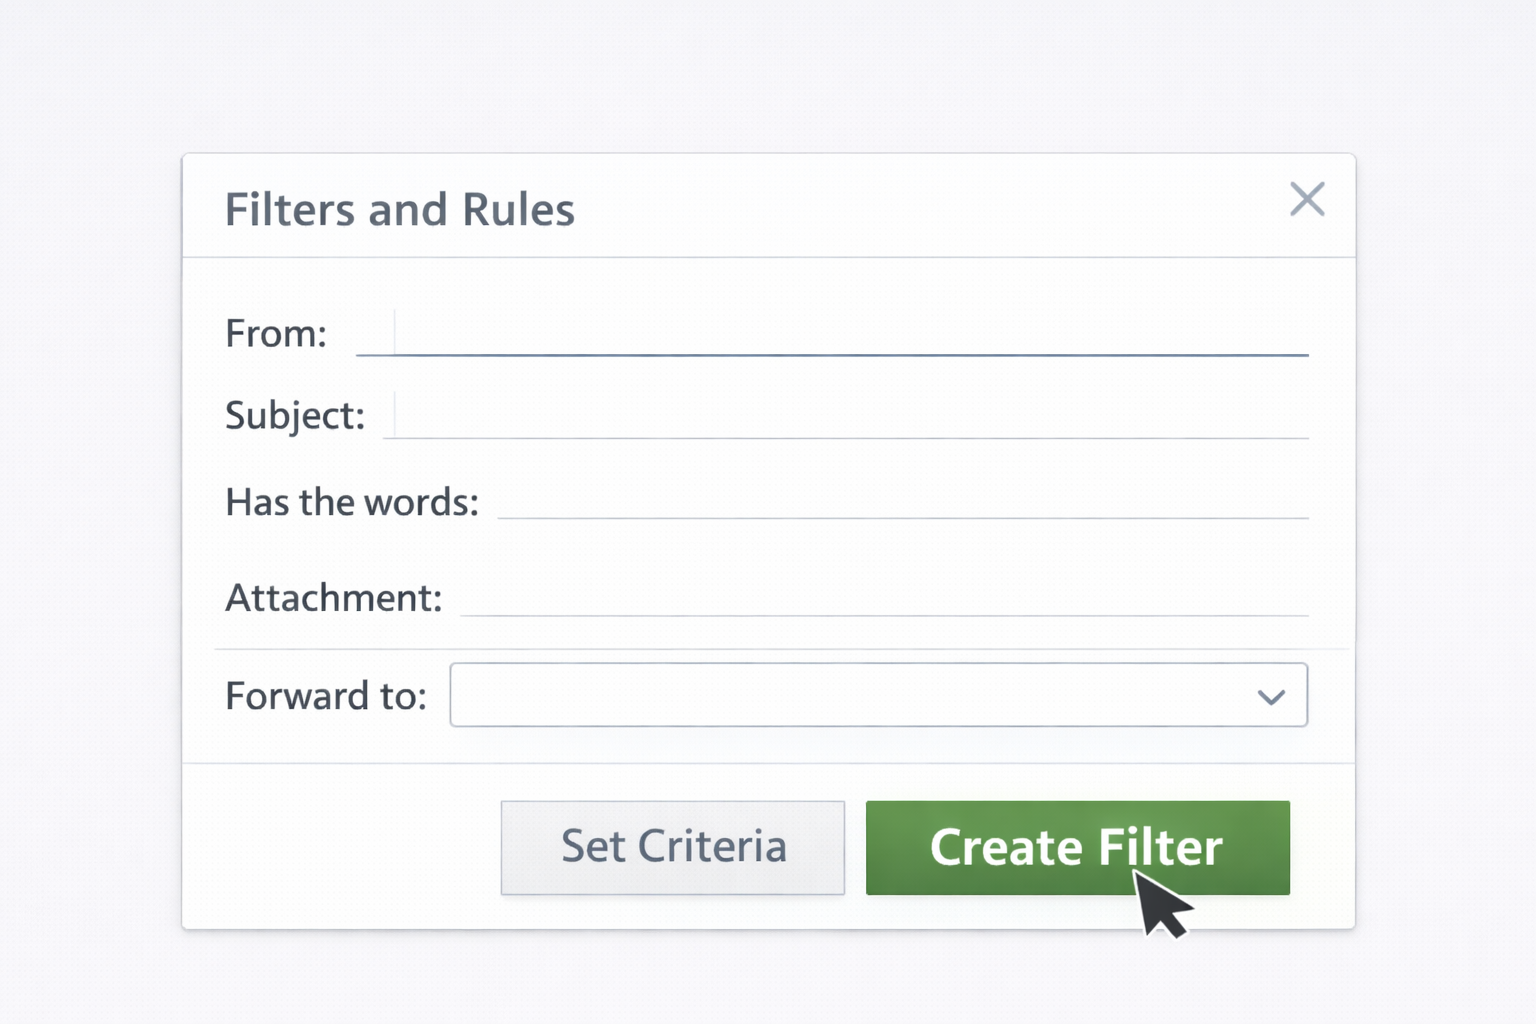The height and width of the screenshot is (1024, 1536).
Task: Click the Forward to chevron arrow
Action: [x=1271, y=697]
